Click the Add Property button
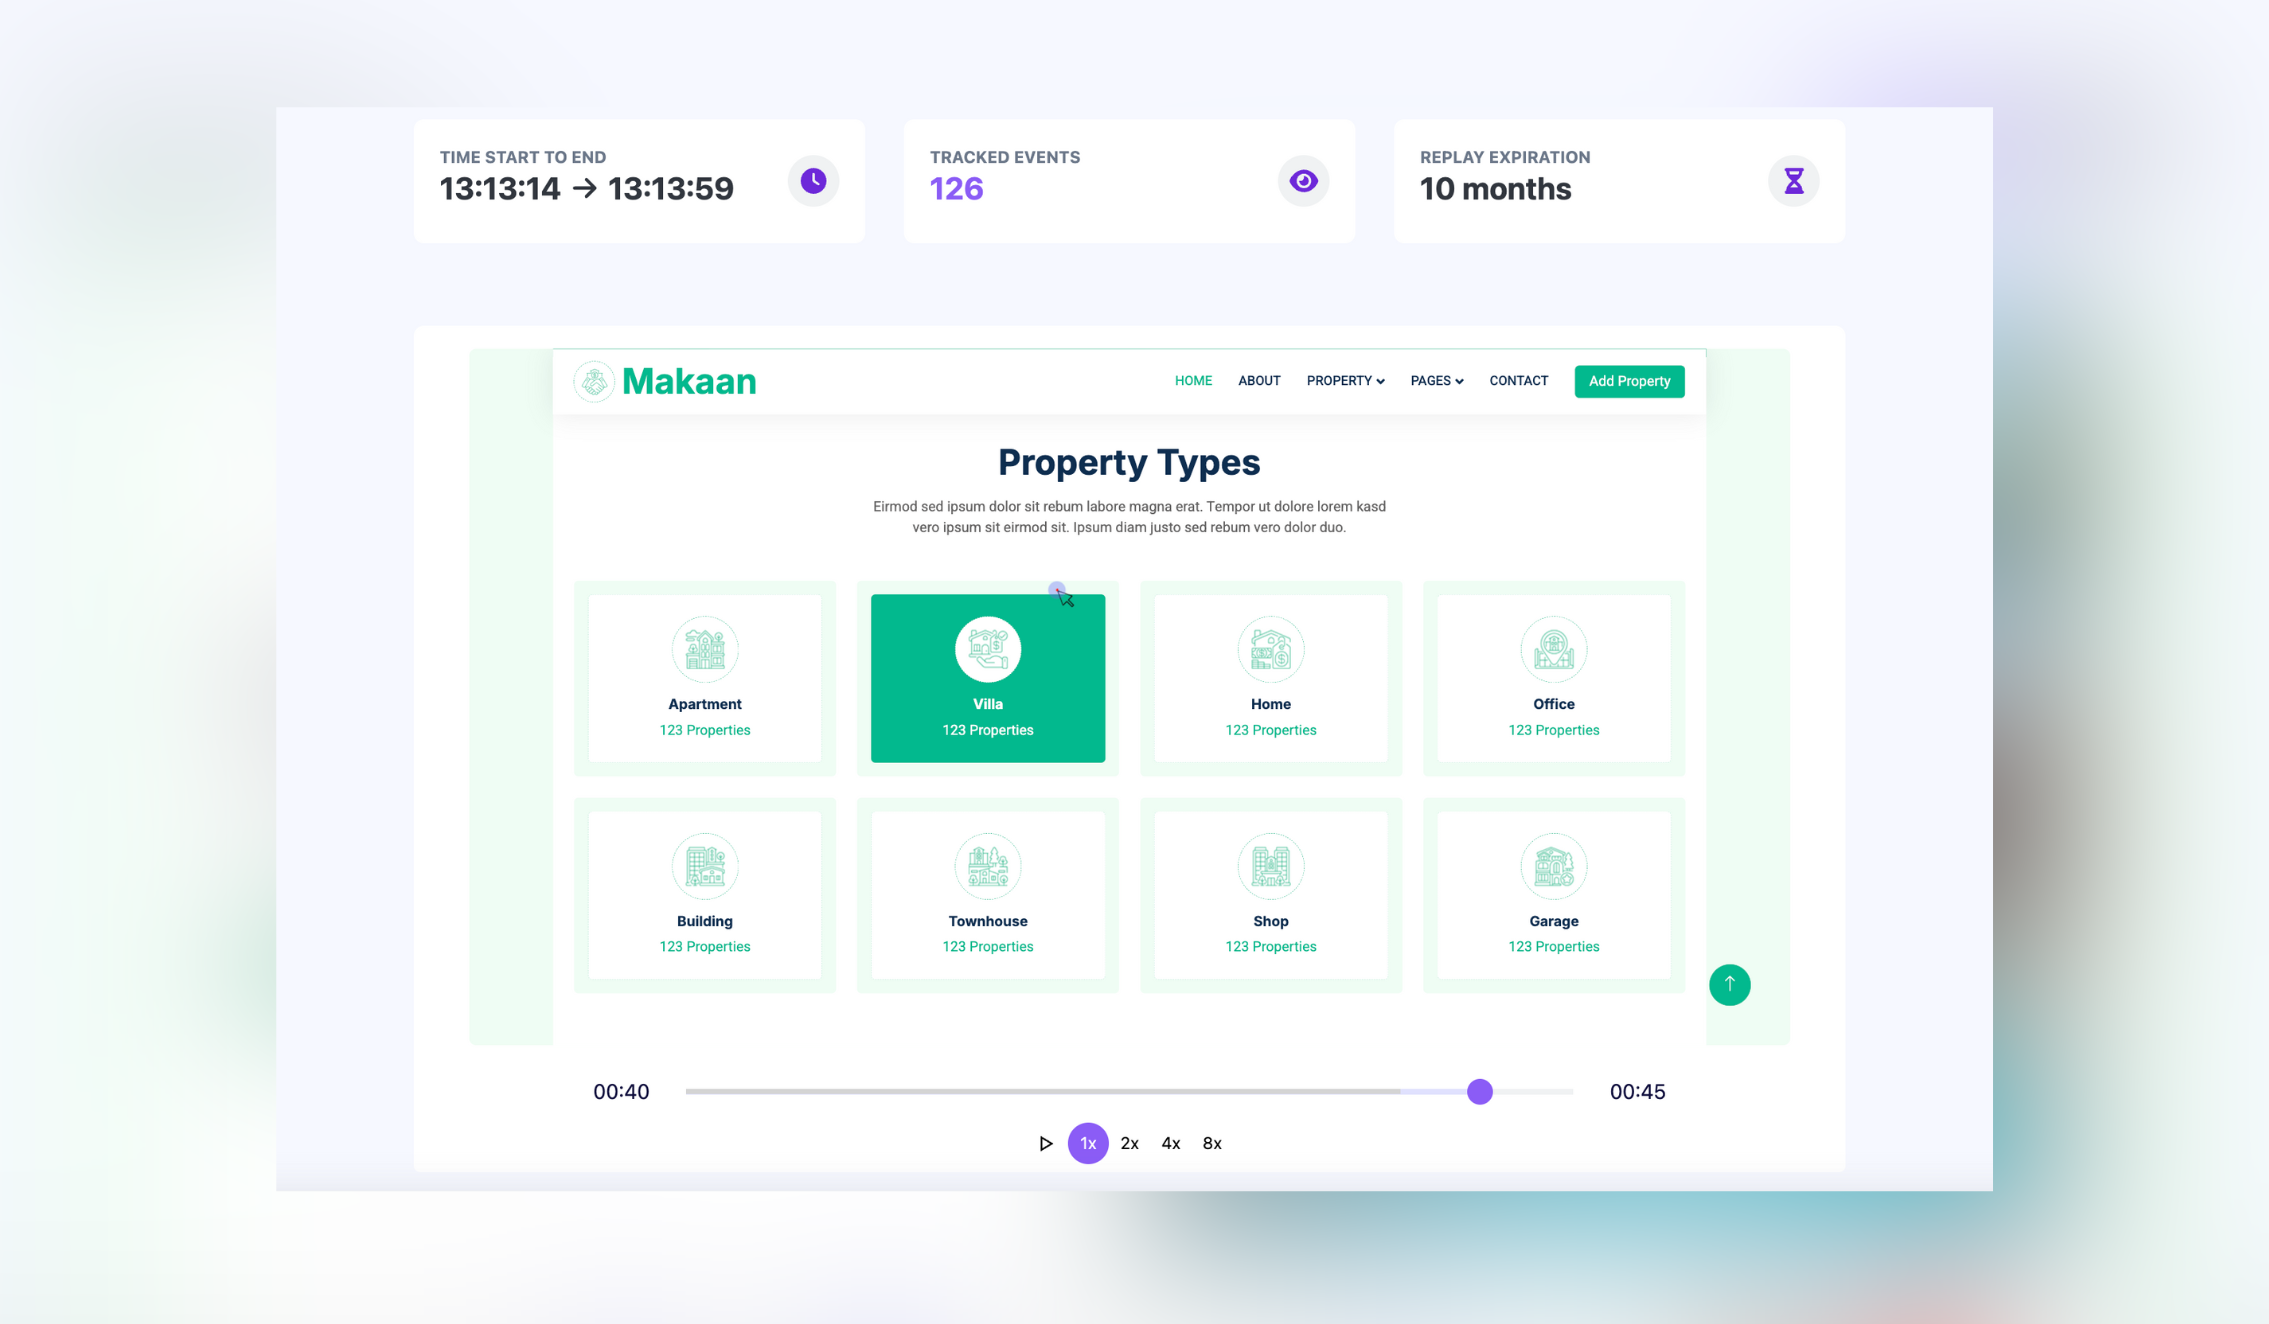 point(1629,381)
